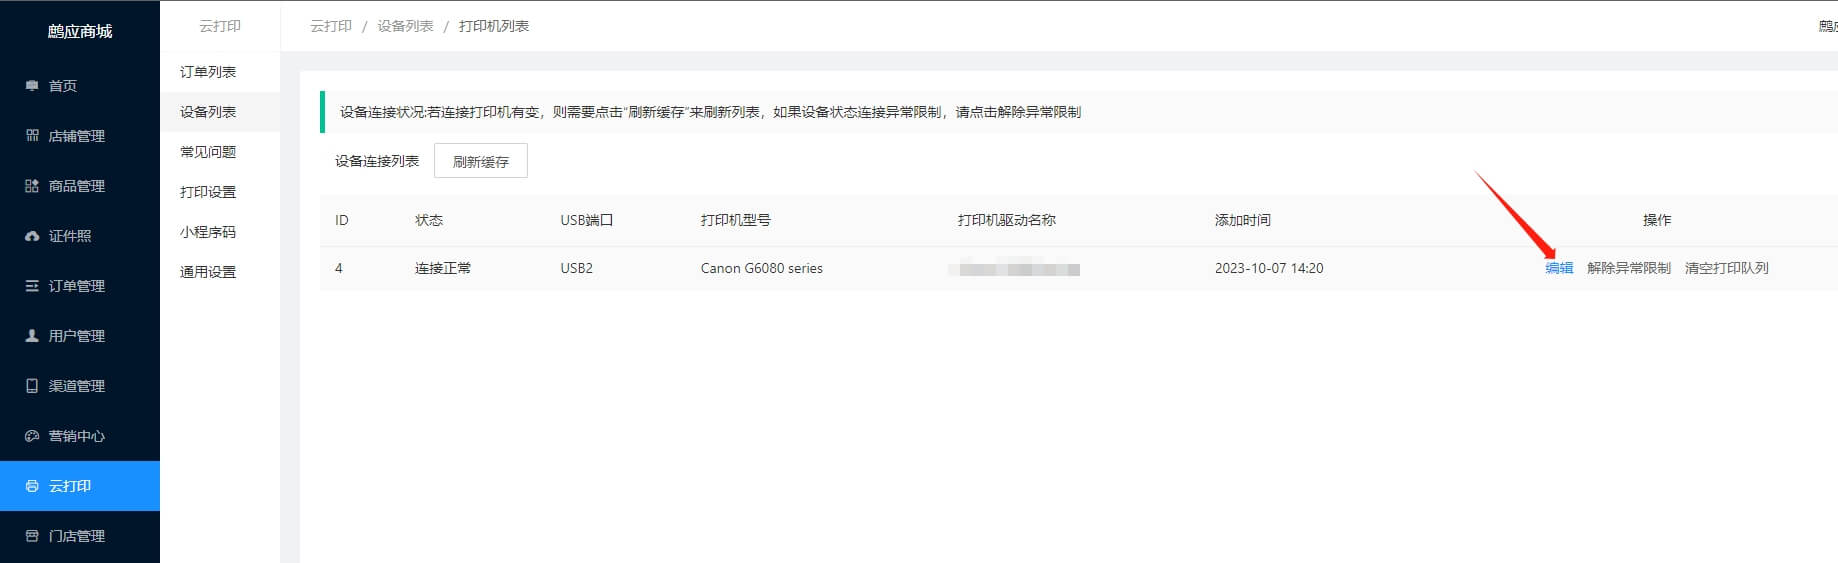Click the 打印机驱动名称 column header
This screenshot has width=1838, height=563.
tap(1007, 220)
